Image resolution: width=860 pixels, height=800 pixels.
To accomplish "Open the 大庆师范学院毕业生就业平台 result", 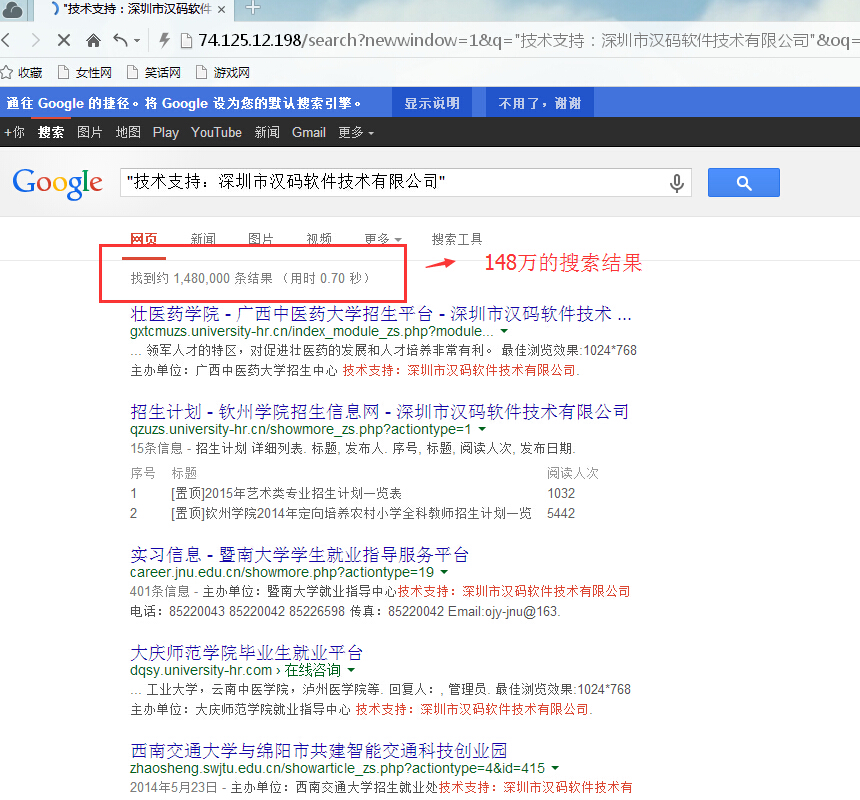I will (x=246, y=653).
